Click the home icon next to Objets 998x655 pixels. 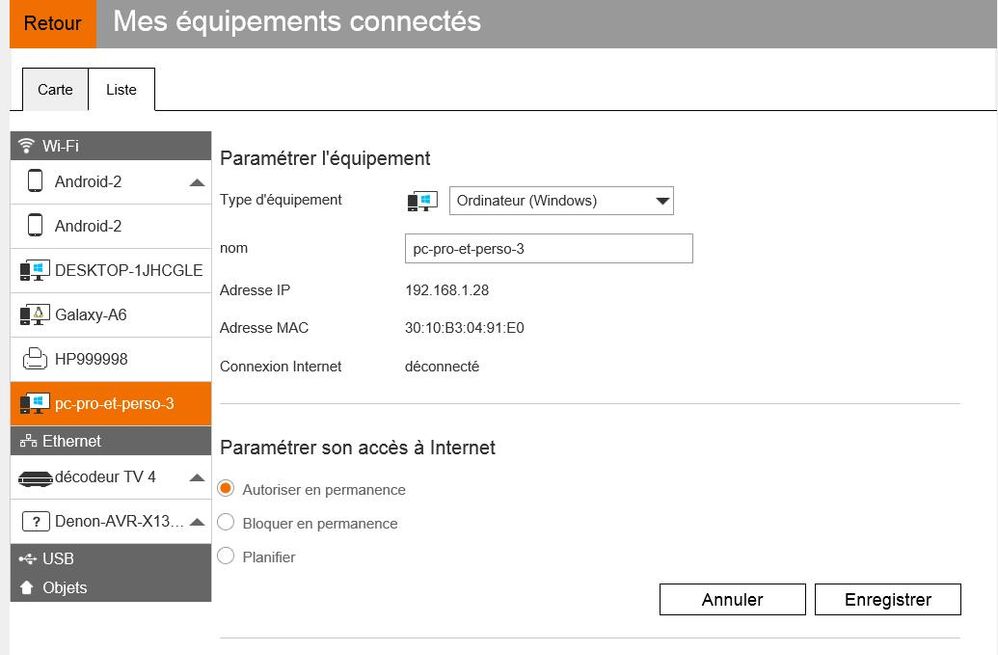(27, 588)
